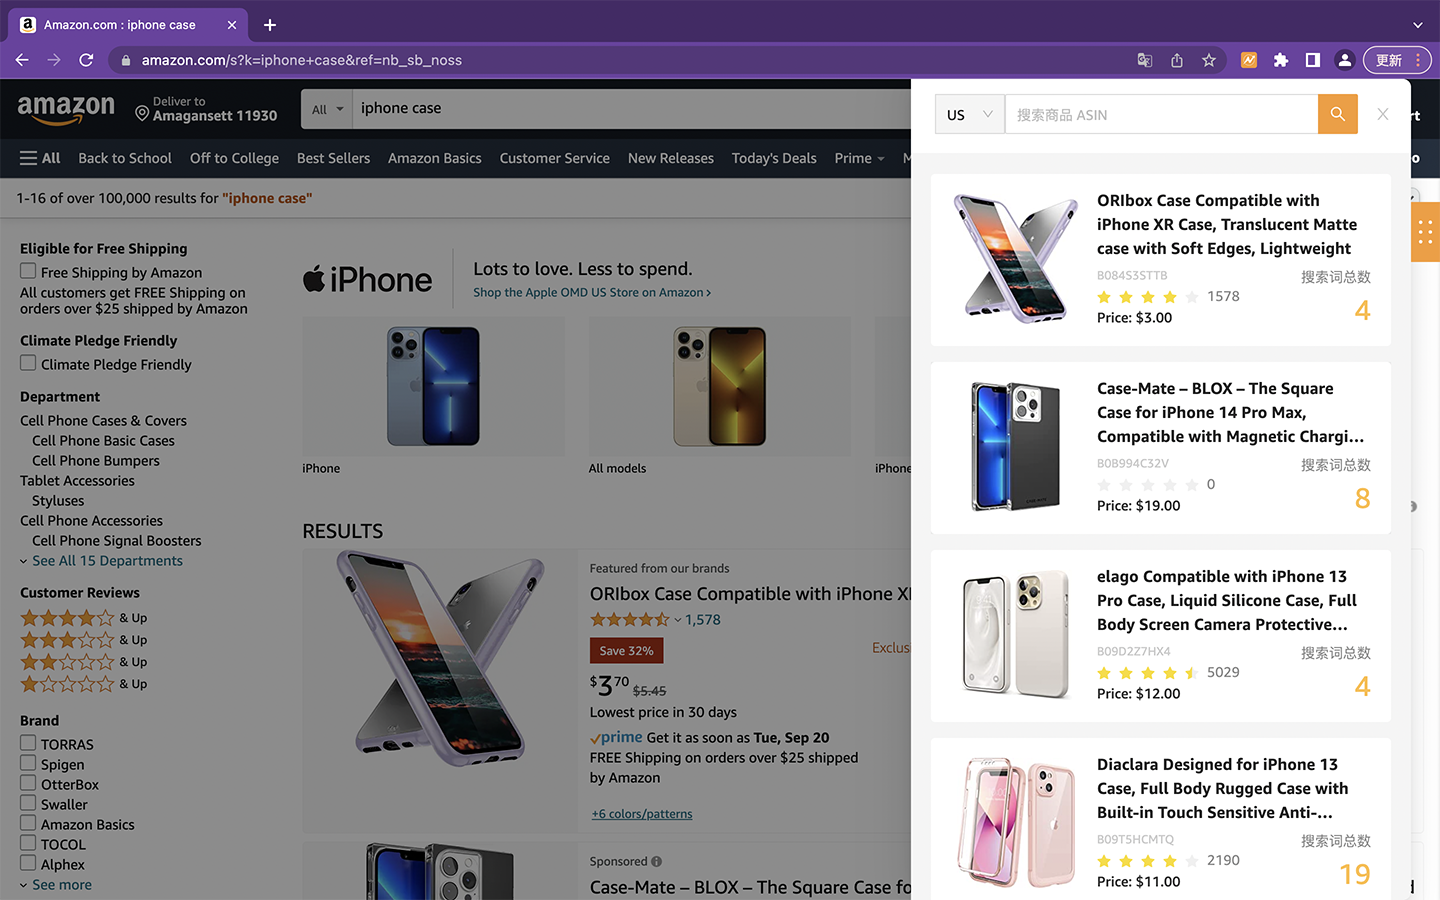Open Best Sellers navigation item
This screenshot has width=1440, height=900.
333,158
